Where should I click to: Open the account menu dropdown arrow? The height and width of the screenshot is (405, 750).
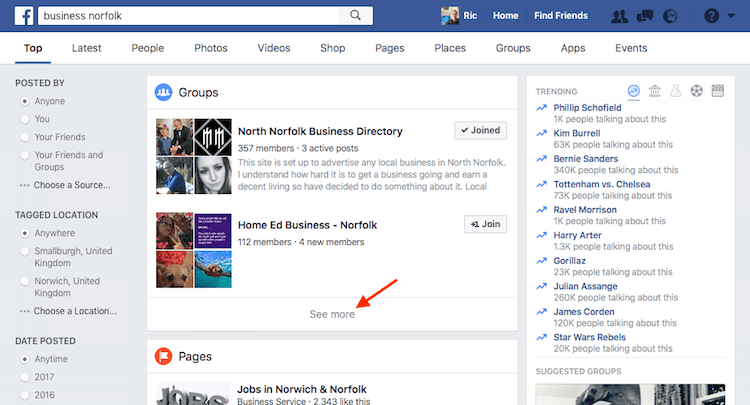pyautogui.click(x=731, y=16)
